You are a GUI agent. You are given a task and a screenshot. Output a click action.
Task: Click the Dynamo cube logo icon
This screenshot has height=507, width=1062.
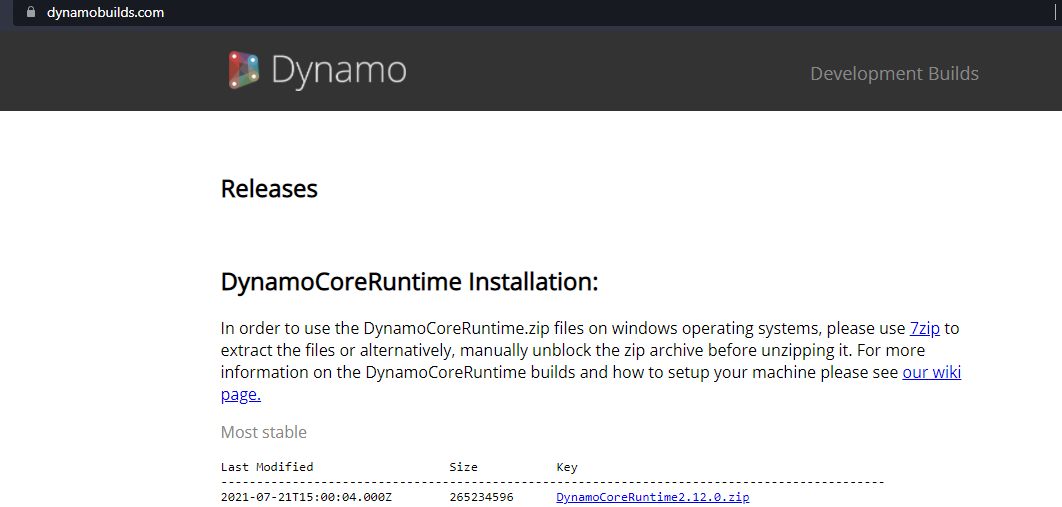point(244,70)
